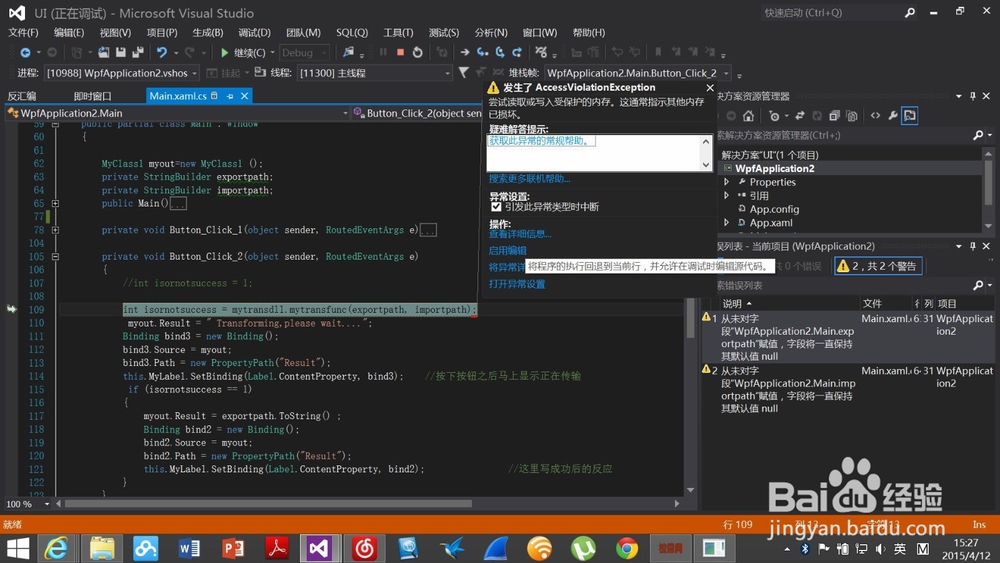Click '打开异常设置' open exception settings link
The width and height of the screenshot is (1000, 563).
pos(517,284)
